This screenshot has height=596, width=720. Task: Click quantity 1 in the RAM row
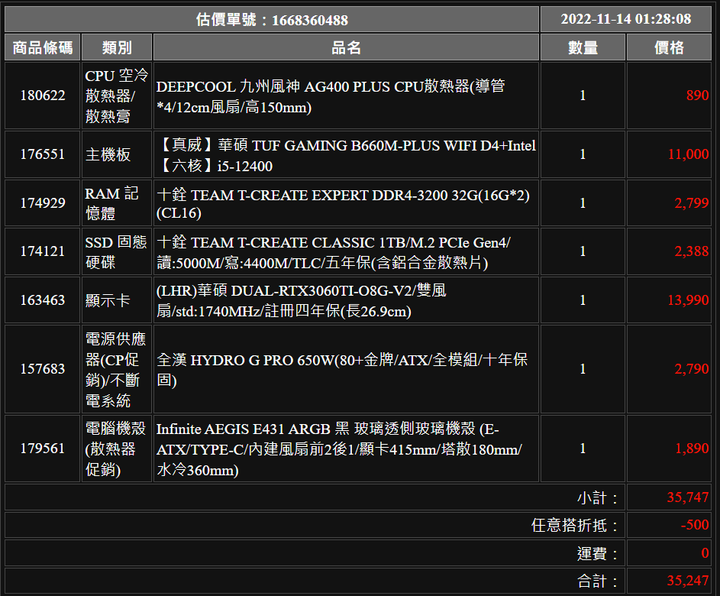pos(583,203)
